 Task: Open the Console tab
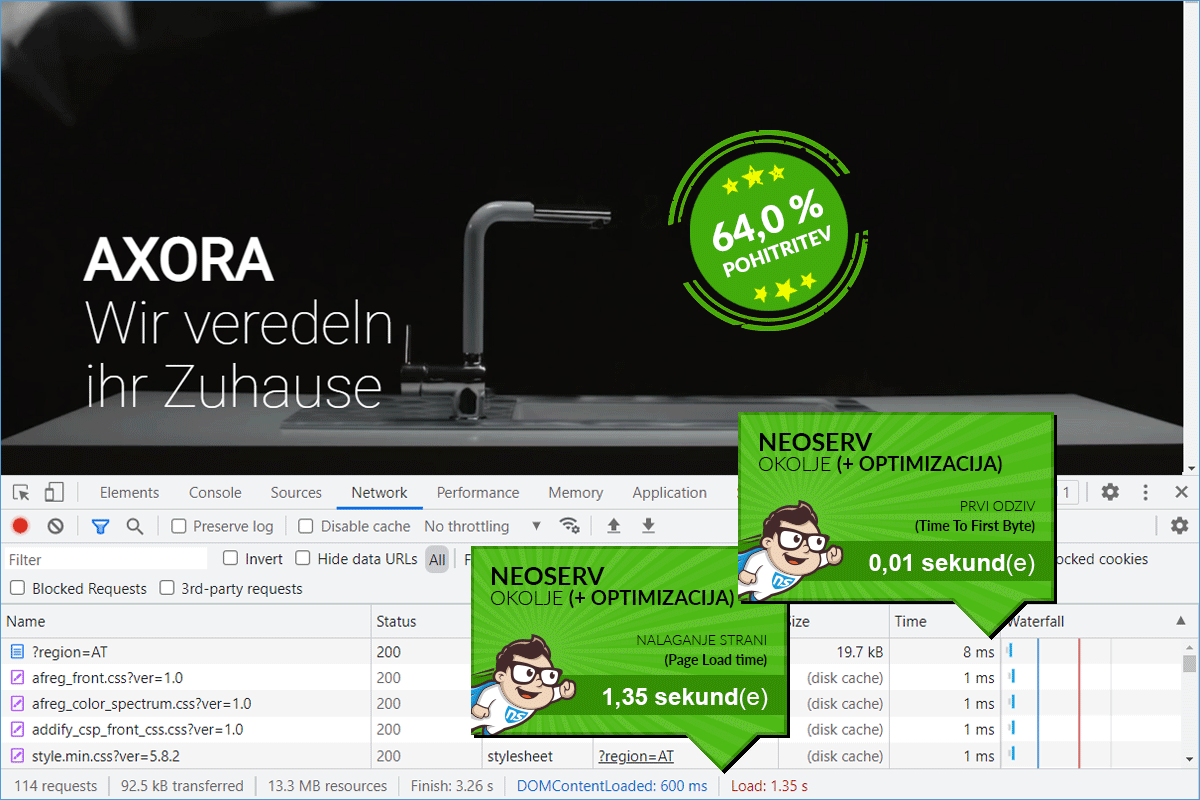215,492
